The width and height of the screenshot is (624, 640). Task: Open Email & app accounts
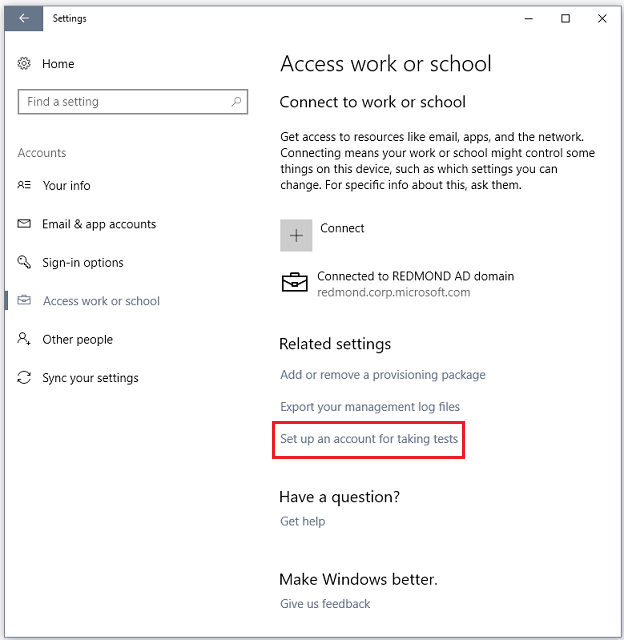(99, 224)
